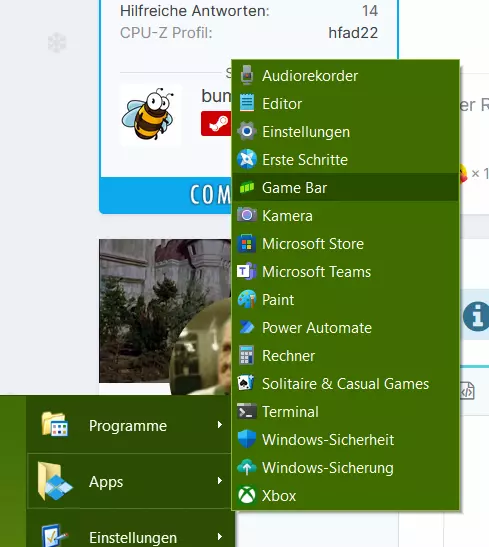Click the red Steam badge icon
The width and height of the screenshot is (489, 547).
click(x=216, y=123)
